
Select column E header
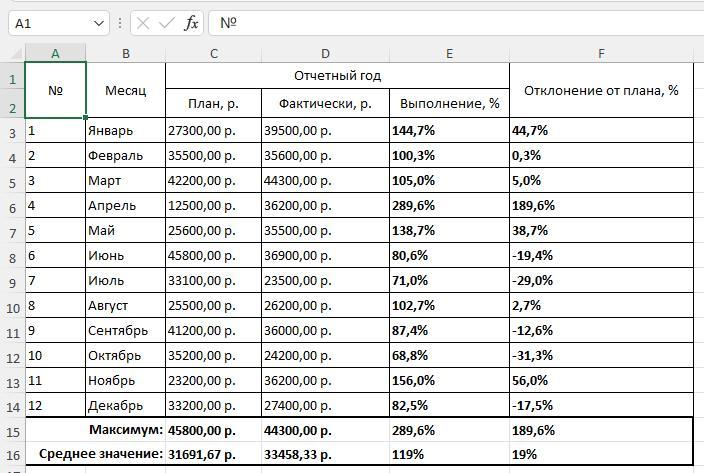click(x=449, y=54)
